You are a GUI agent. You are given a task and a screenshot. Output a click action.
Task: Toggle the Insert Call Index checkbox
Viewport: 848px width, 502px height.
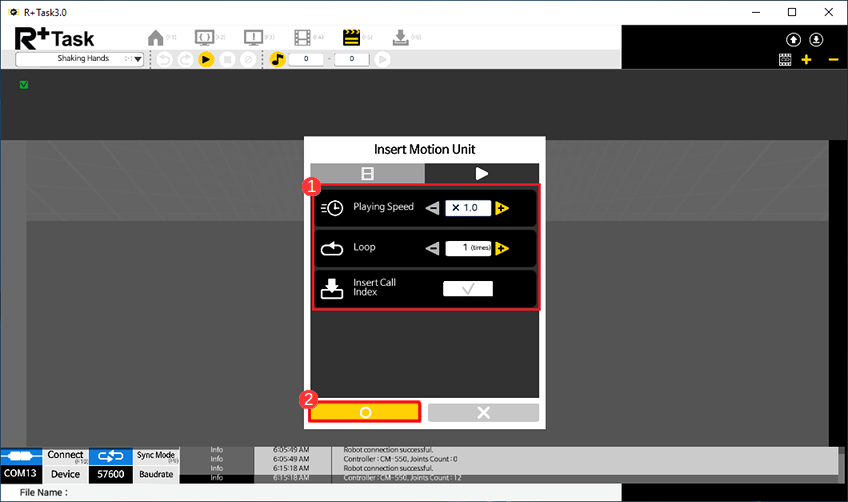pyautogui.click(x=467, y=289)
